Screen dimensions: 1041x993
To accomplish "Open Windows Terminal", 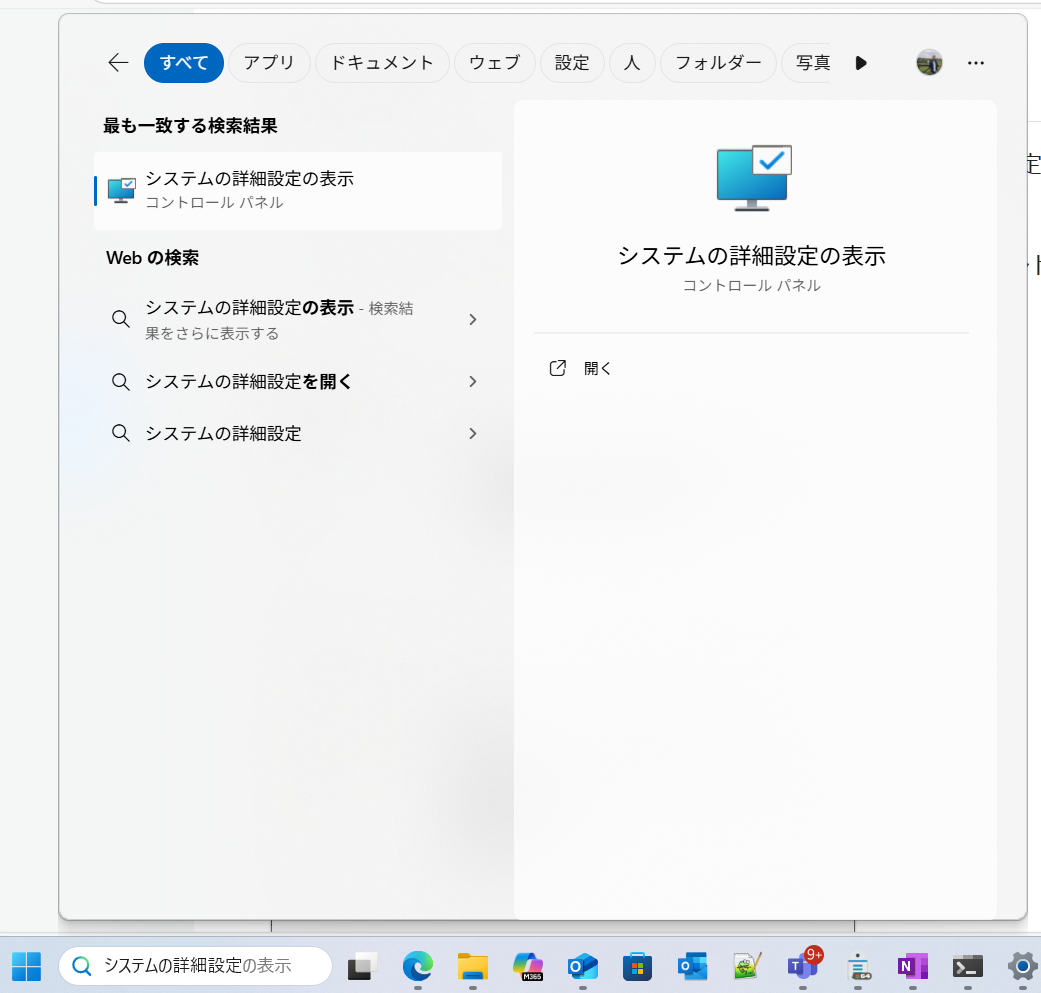I will (966, 966).
